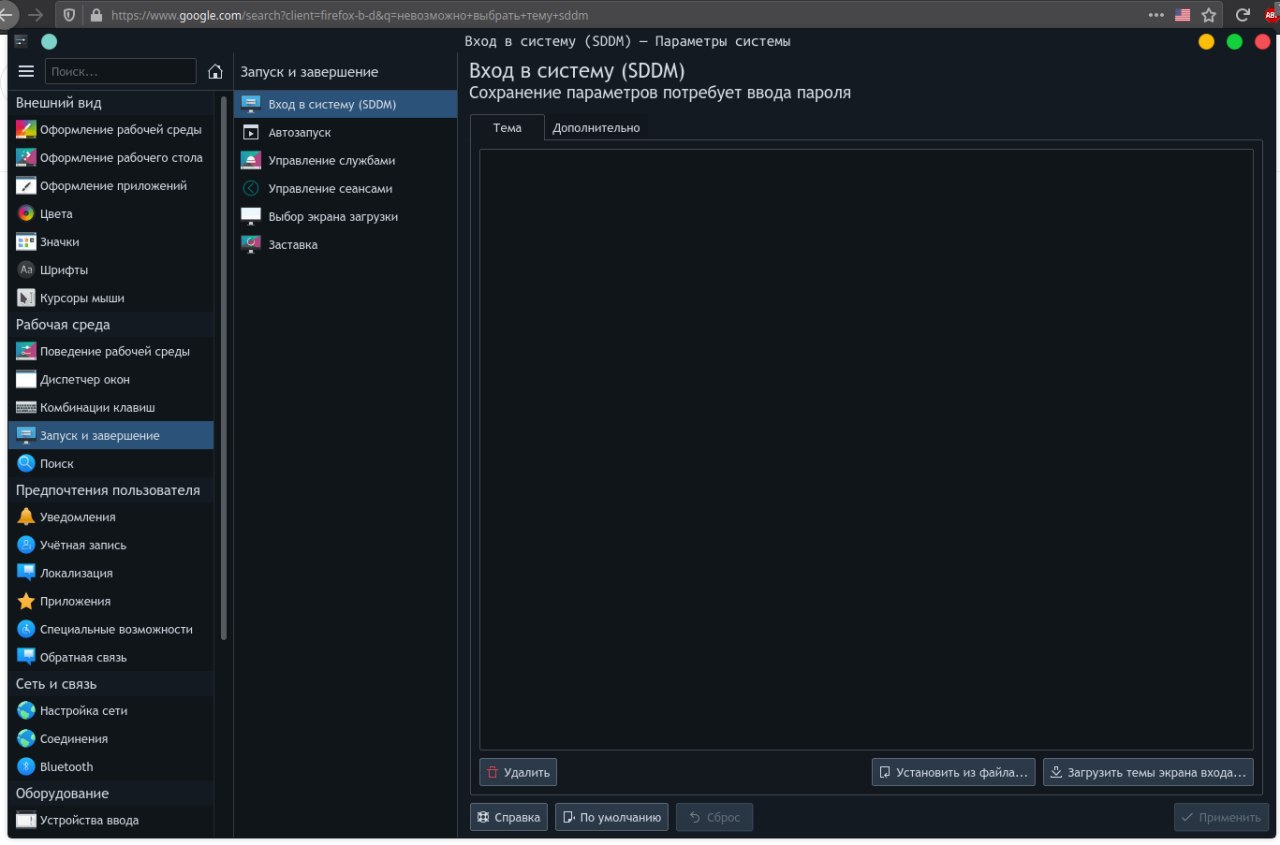Click the Предпочтения пользователя section header
Image resolution: width=1280 pixels, height=845 pixels.
click(x=111, y=490)
